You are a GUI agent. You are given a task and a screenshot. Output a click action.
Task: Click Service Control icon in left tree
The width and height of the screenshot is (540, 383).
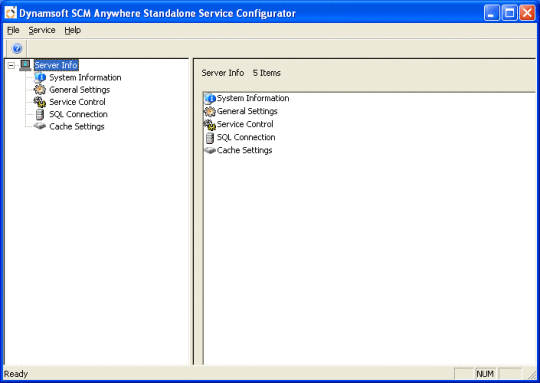(x=40, y=102)
